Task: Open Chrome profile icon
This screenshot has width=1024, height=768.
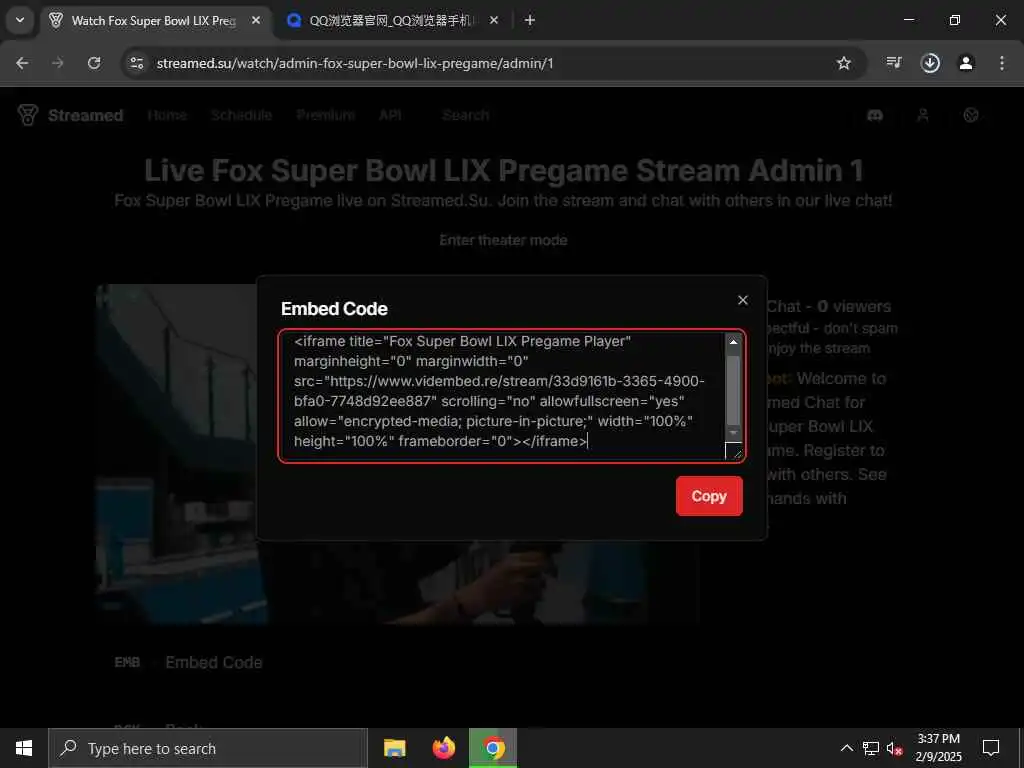Action: (966, 63)
